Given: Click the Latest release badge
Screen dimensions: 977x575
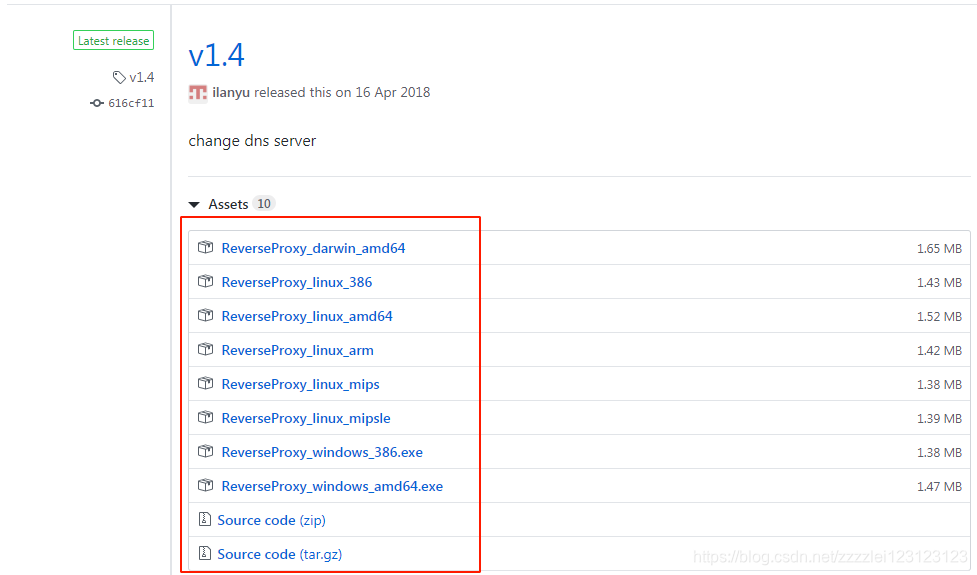Looking at the screenshot, I should coord(113,40).
